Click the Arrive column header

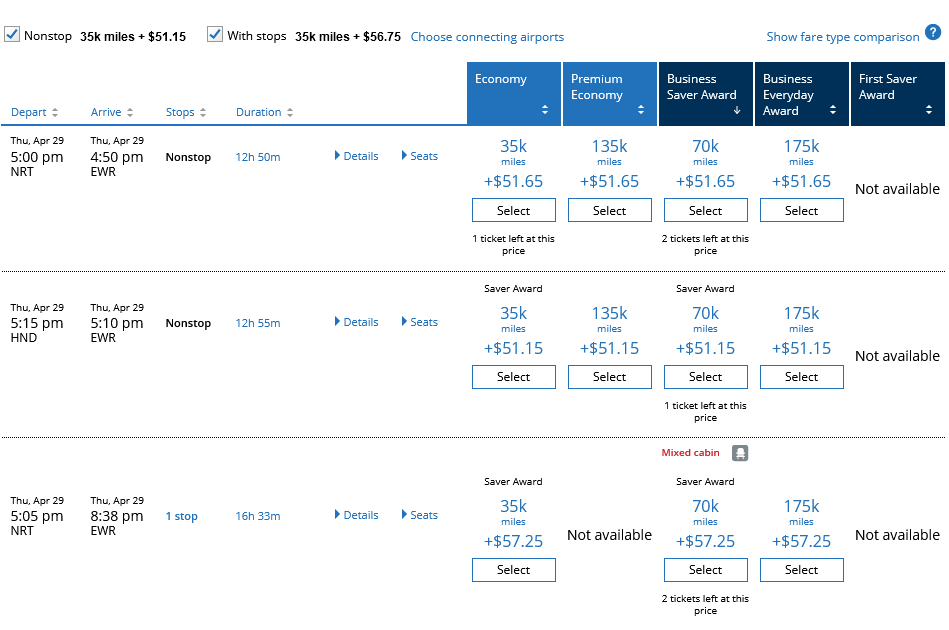coord(106,113)
